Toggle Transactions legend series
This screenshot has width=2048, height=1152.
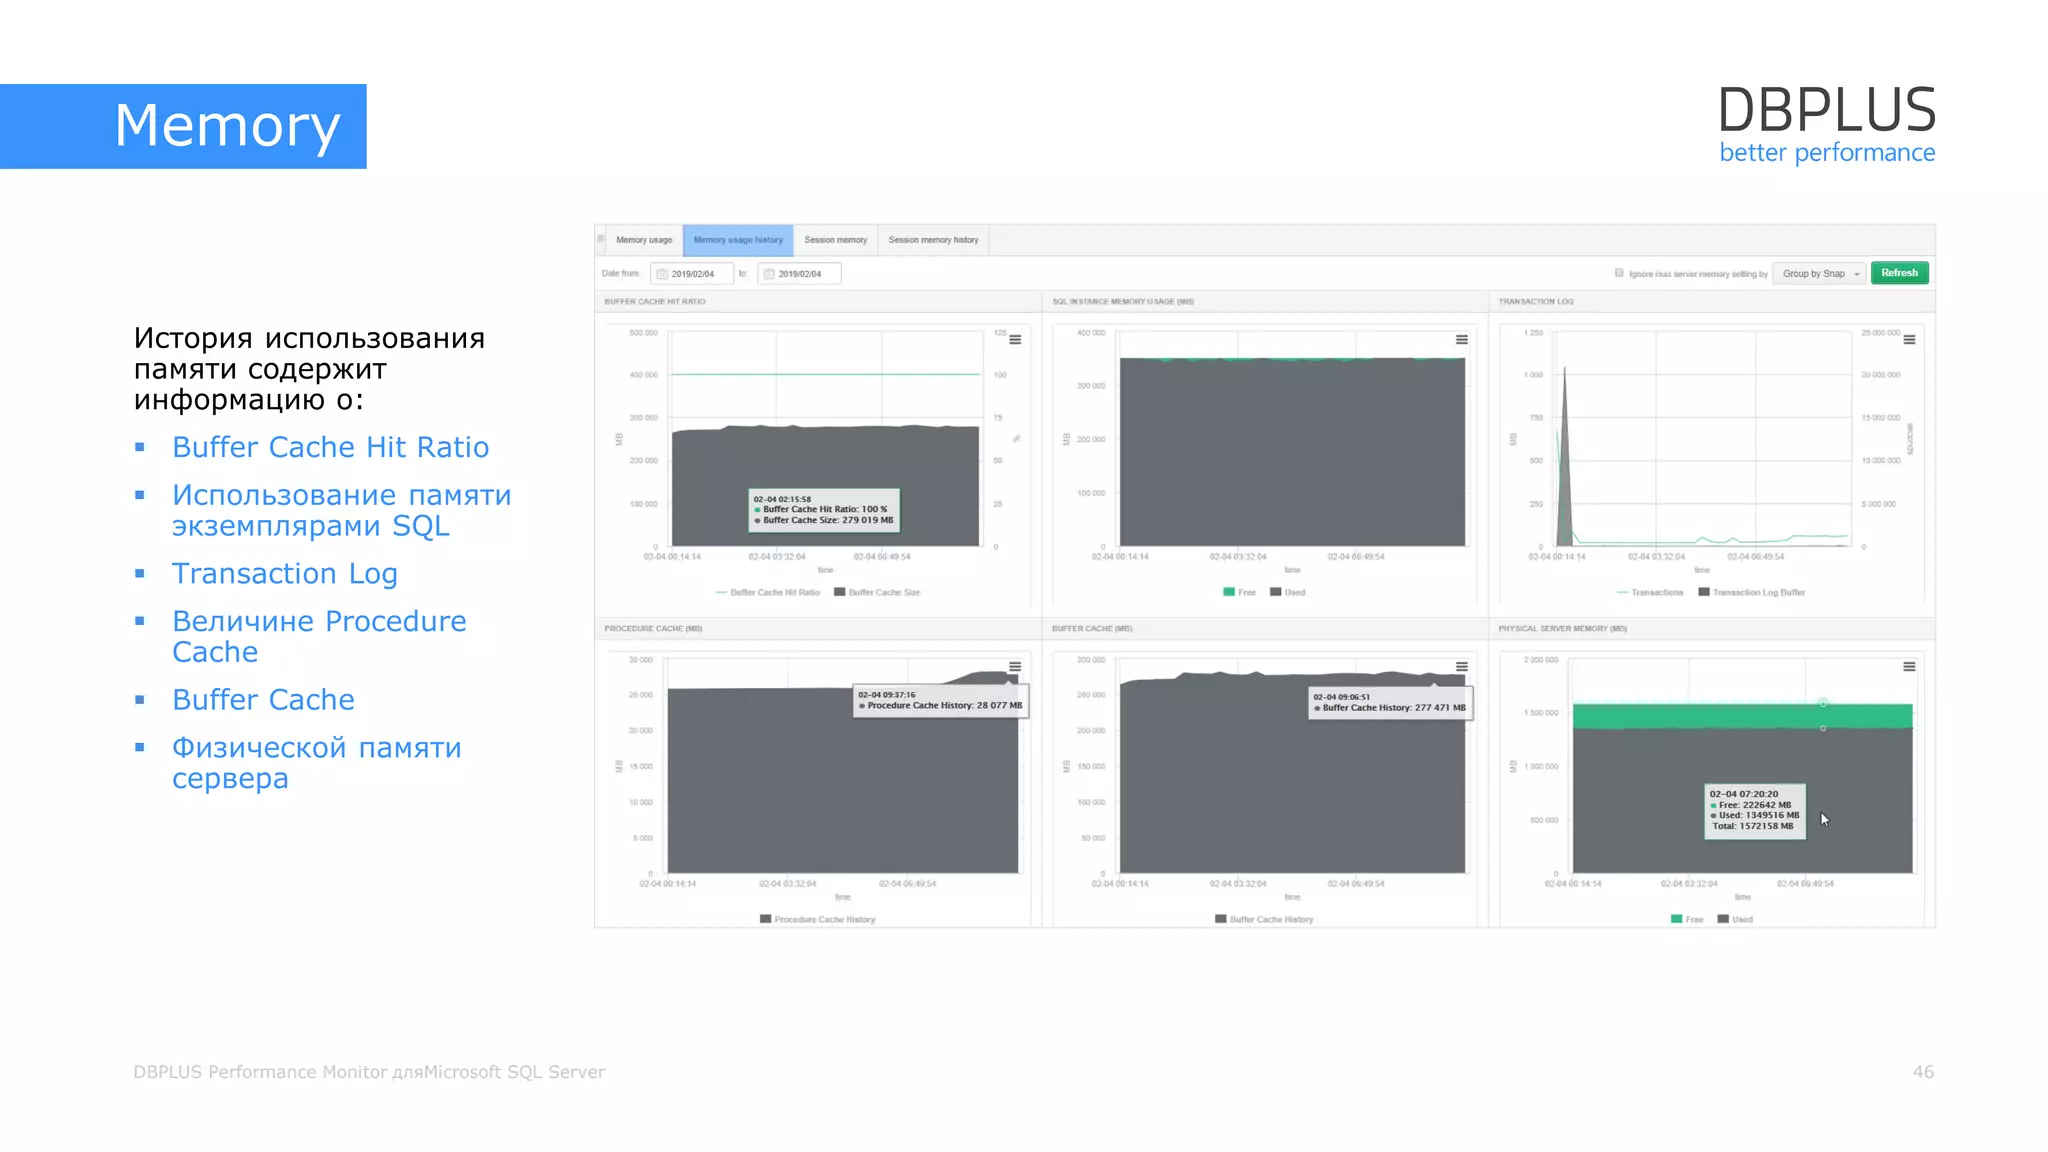coord(1650,592)
